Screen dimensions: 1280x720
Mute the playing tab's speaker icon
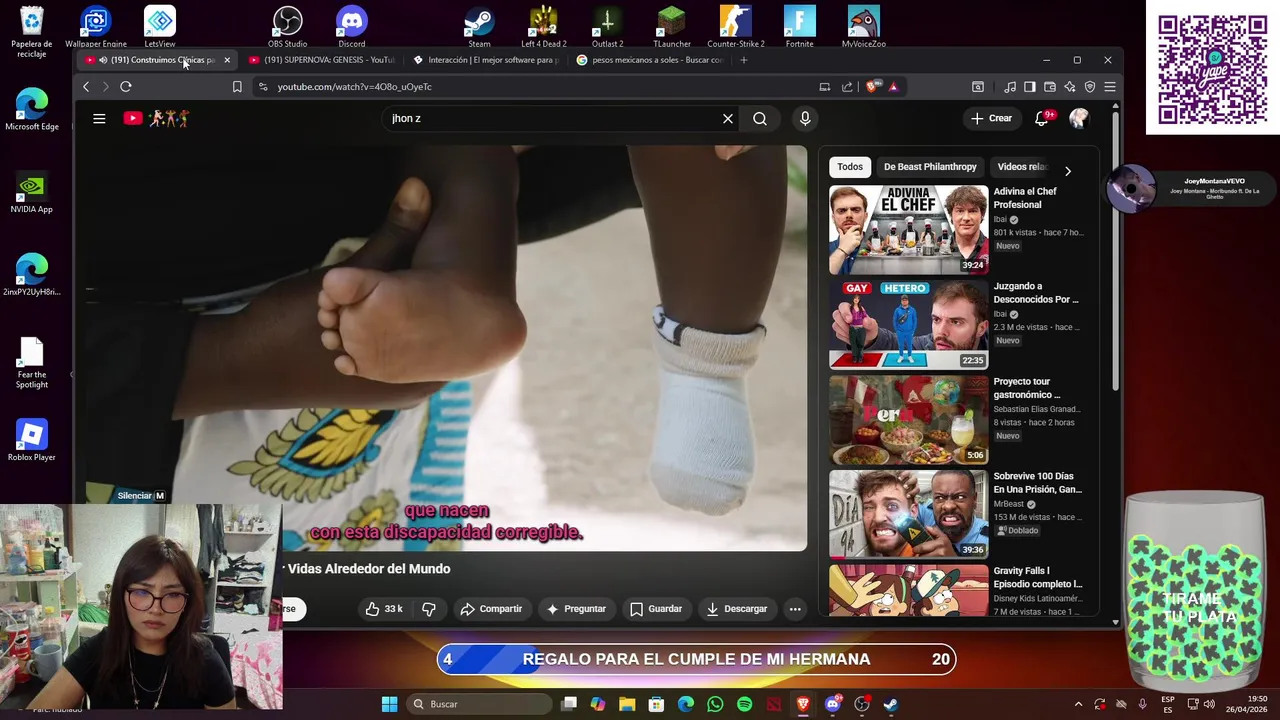[x=102, y=60]
